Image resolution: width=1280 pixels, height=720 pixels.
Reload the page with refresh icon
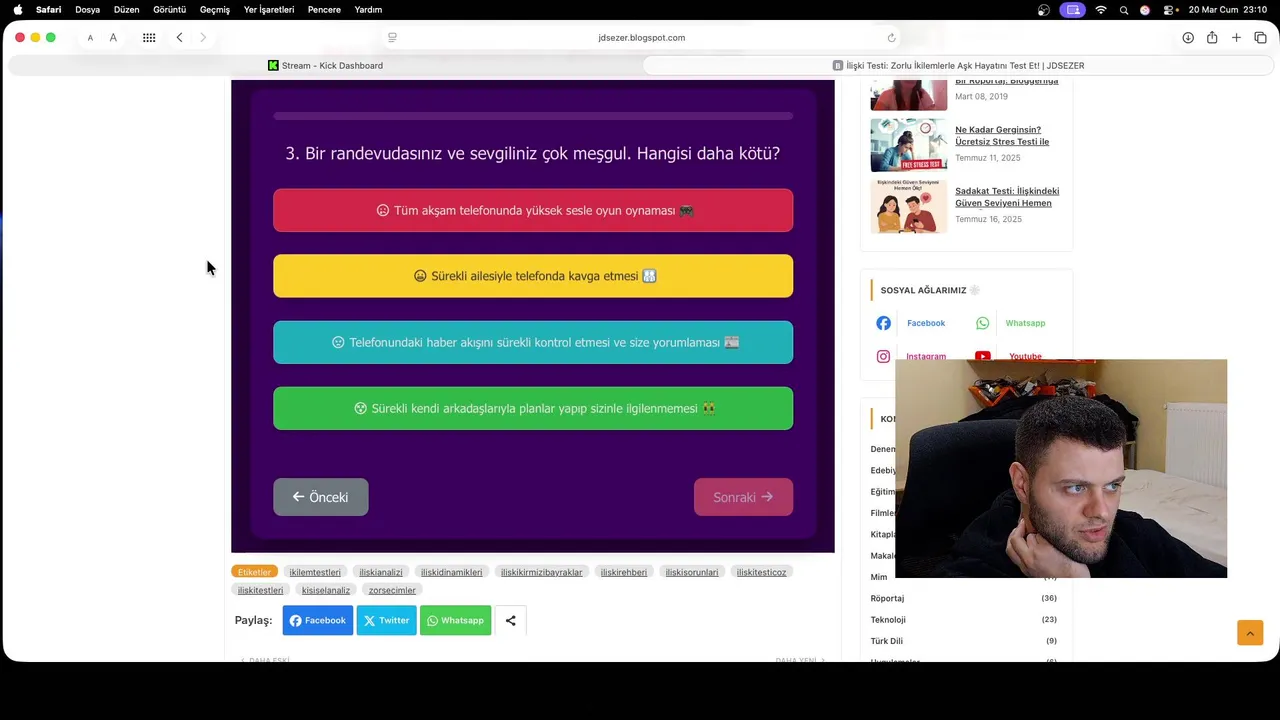click(x=891, y=38)
